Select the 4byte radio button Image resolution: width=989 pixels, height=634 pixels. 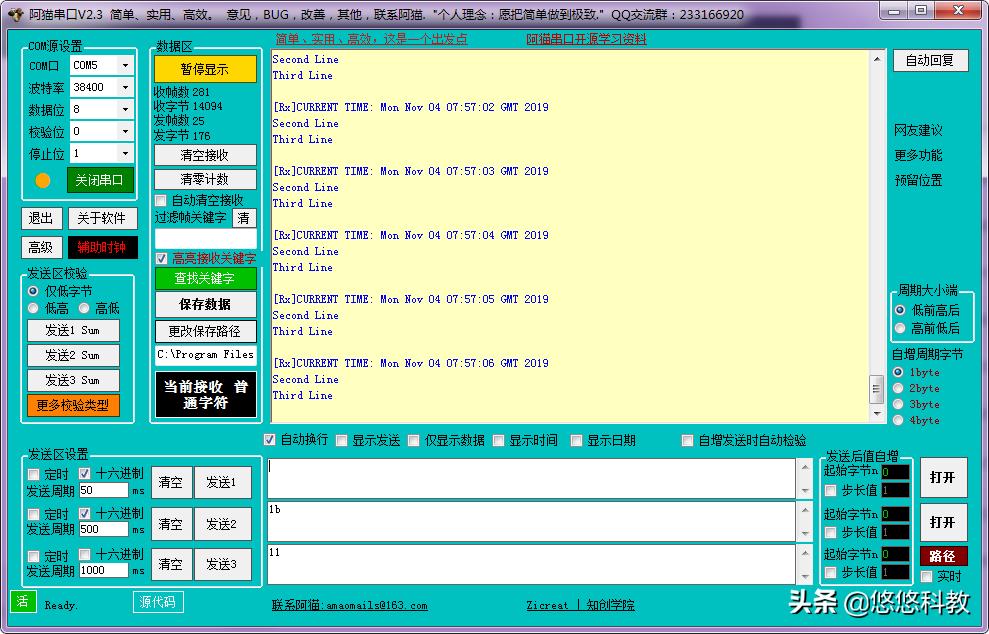point(898,420)
